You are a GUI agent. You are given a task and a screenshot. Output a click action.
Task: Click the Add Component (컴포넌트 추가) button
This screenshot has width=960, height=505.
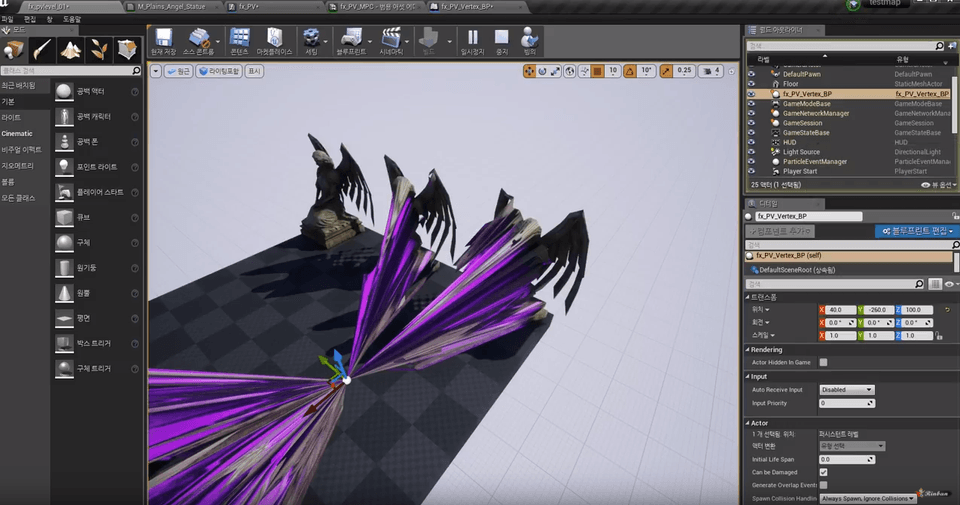click(x=779, y=231)
